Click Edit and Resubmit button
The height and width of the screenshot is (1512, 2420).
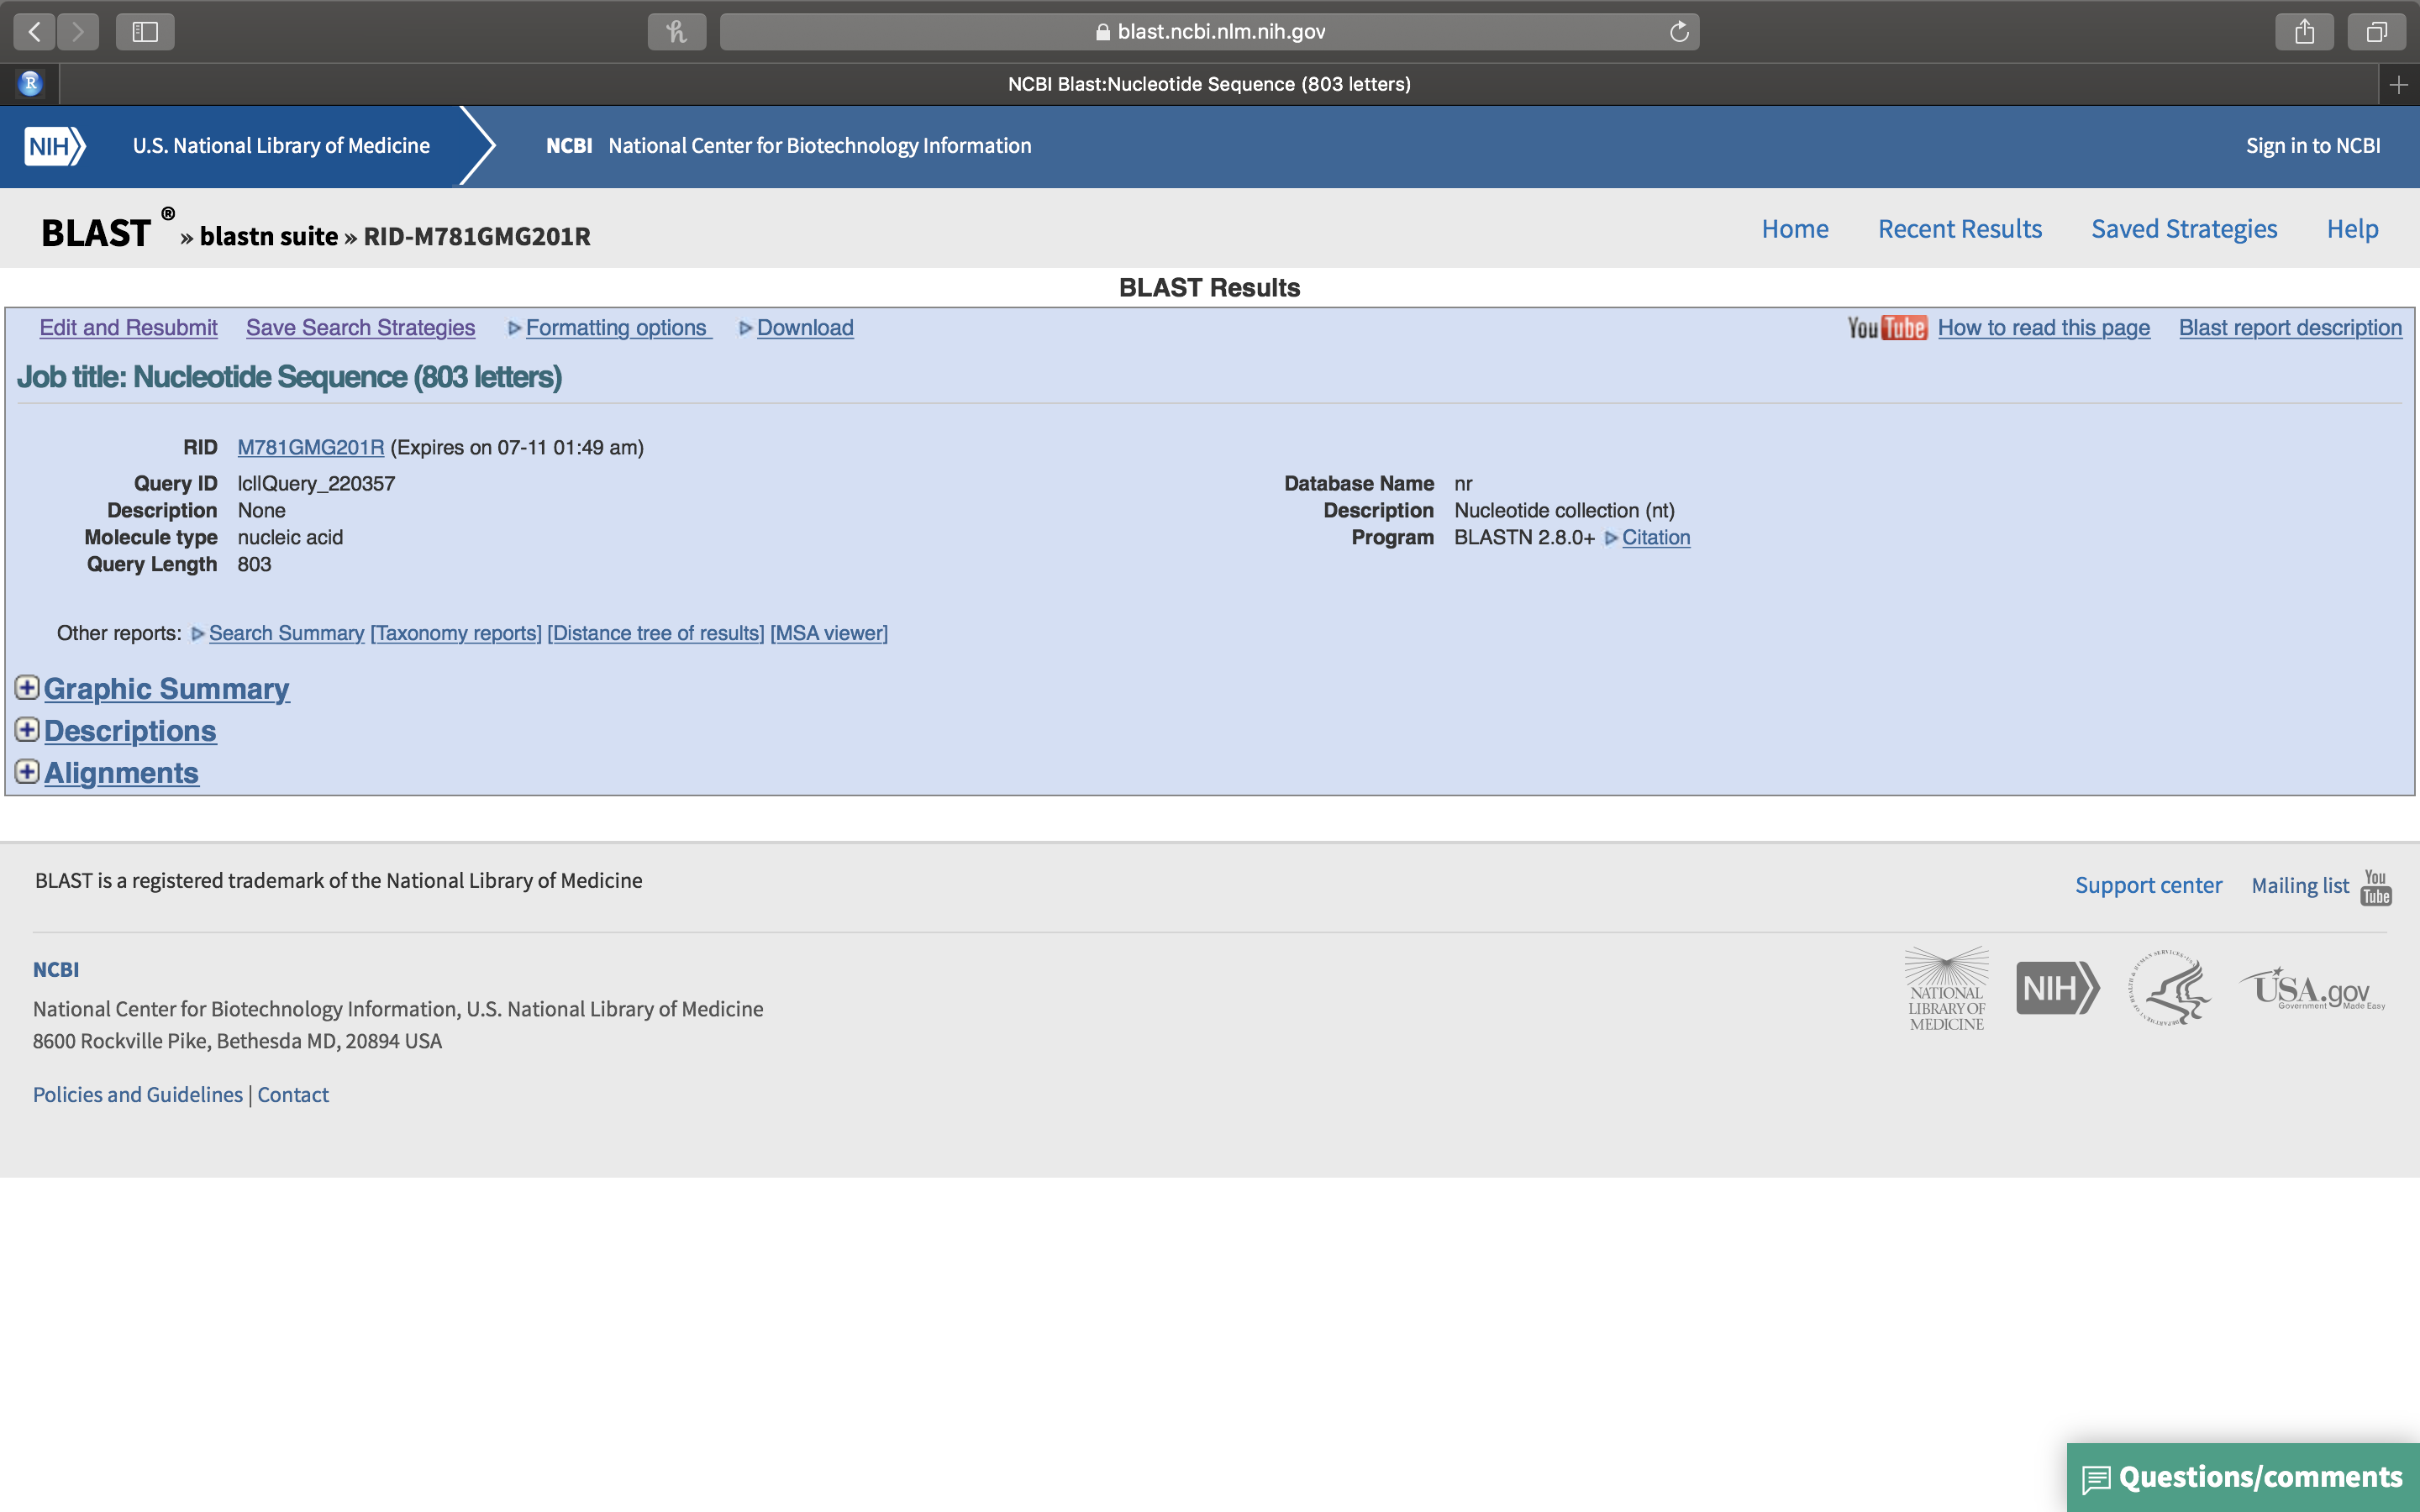point(129,328)
